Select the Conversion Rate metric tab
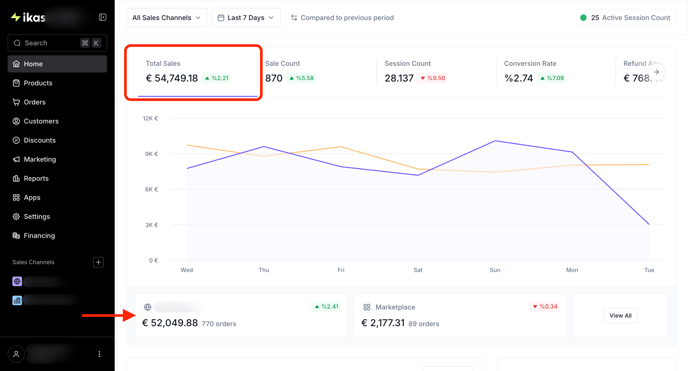 (555, 72)
